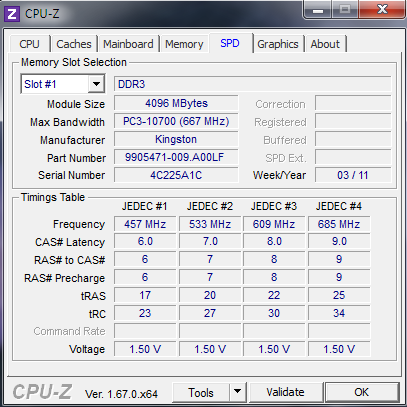Click the 6.0 CAS# Latency value
The height and width of the screenshot is (407, 407).
145,241
